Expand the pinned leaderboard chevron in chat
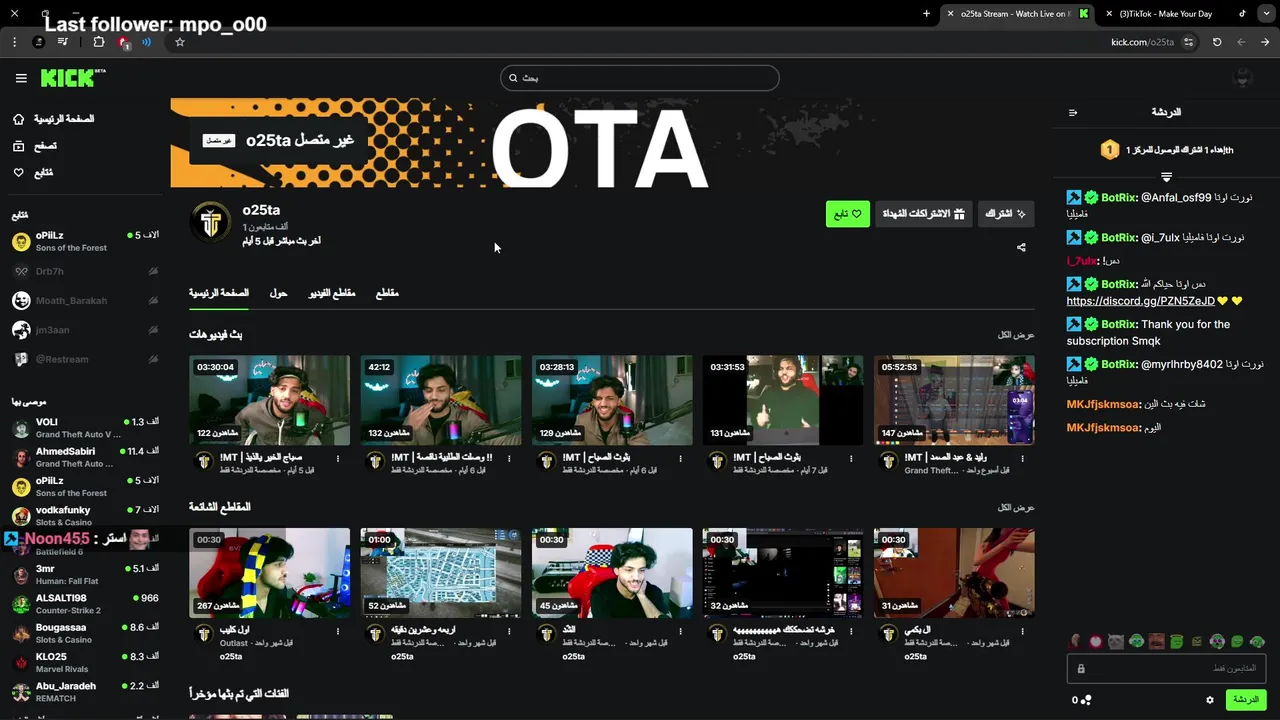 pos(1166,177)
